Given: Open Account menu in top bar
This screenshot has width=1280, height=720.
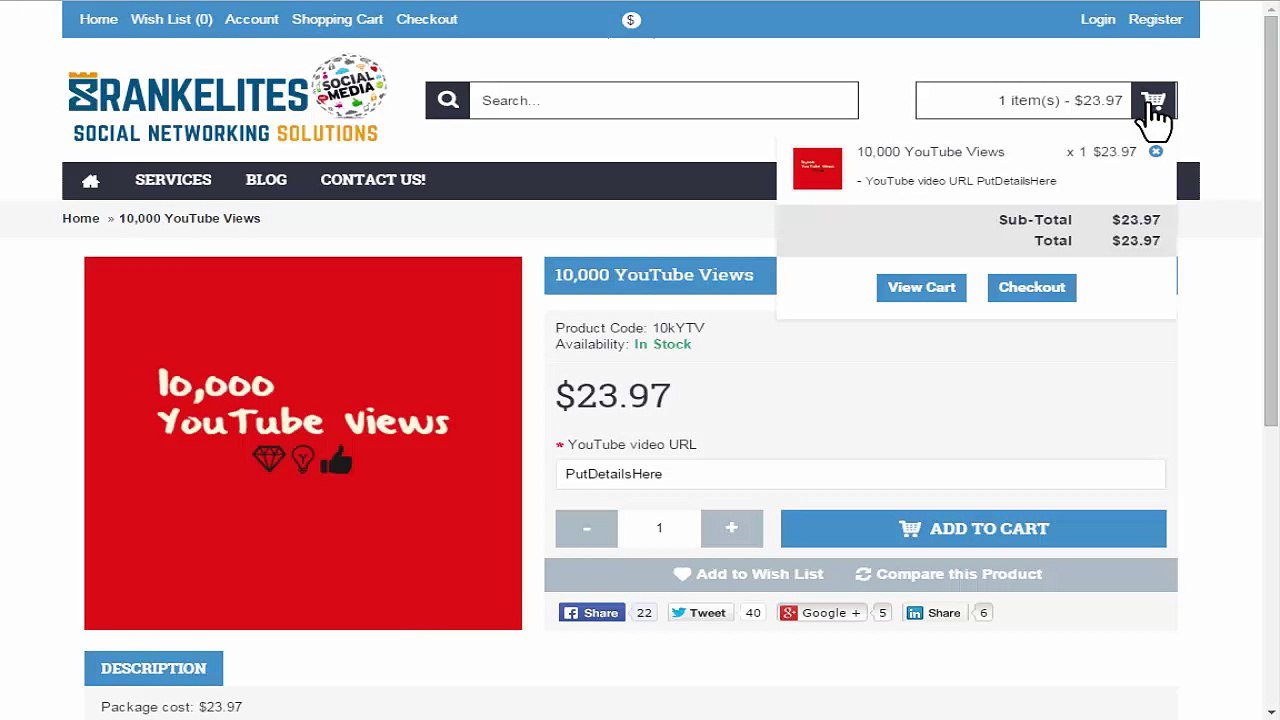Looking at the screenshot, I should 251,19.
